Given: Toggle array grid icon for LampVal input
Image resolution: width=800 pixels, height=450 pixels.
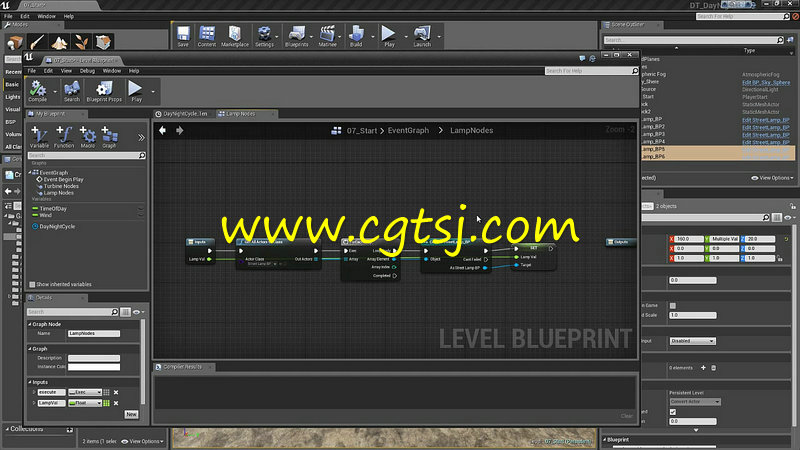Looking at the screenshot, I should click(x=107, y=403).
